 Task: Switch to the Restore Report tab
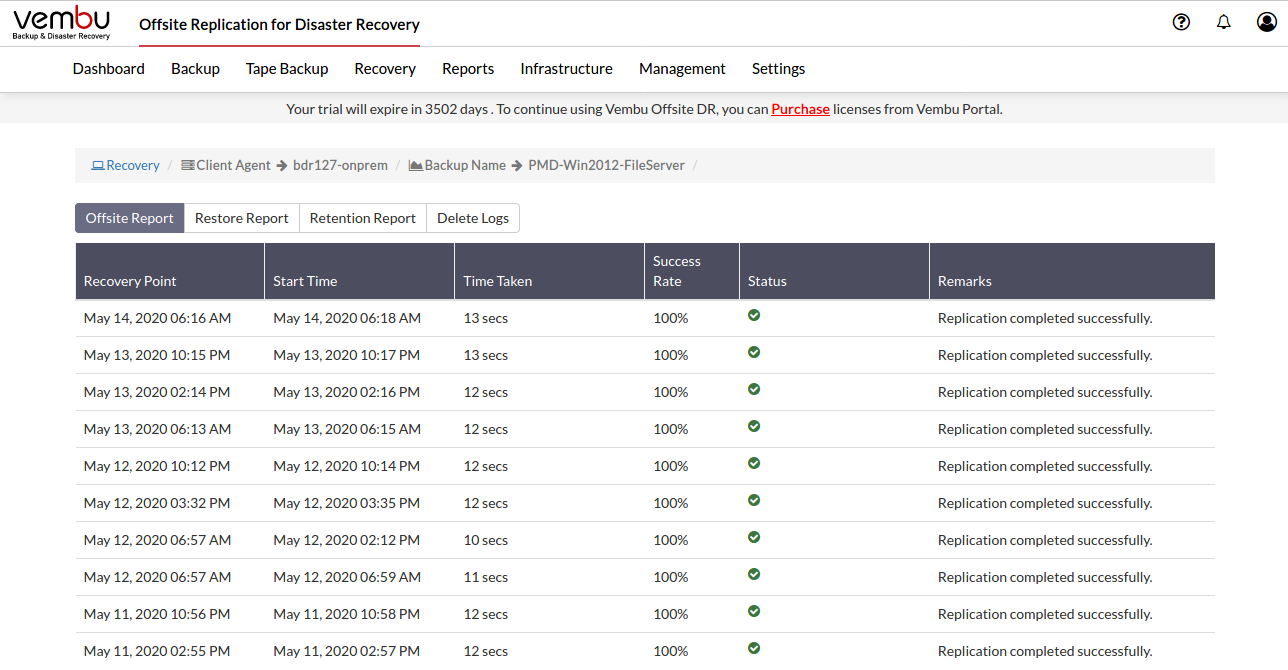(x=242, y=218)
